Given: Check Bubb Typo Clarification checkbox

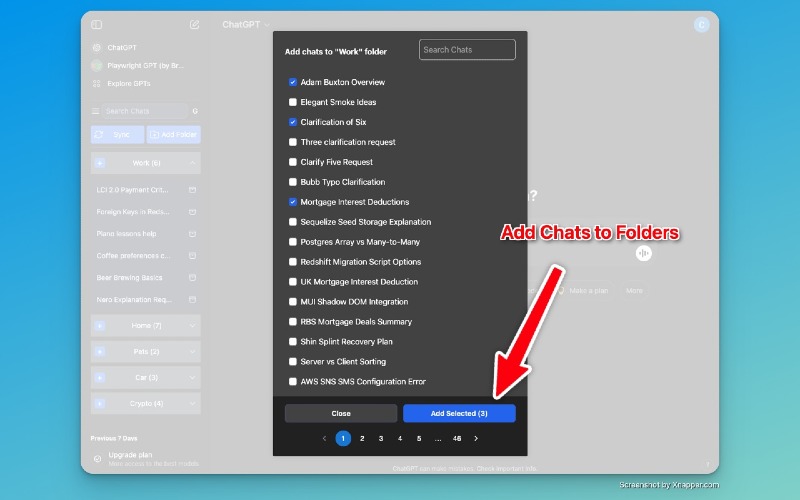Looking at the screenshot, I should coord(292,182).
